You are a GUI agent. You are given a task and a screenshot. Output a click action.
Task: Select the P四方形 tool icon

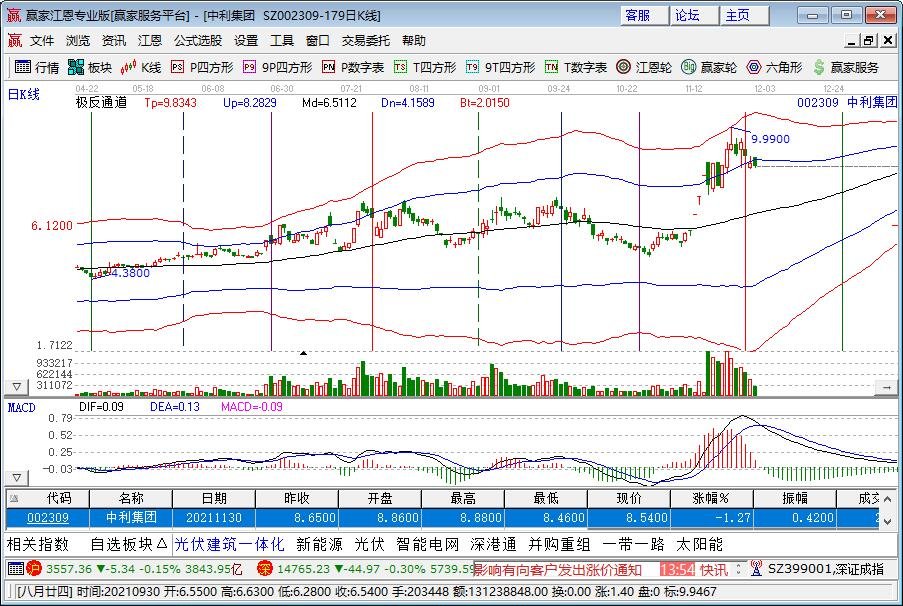177,67
